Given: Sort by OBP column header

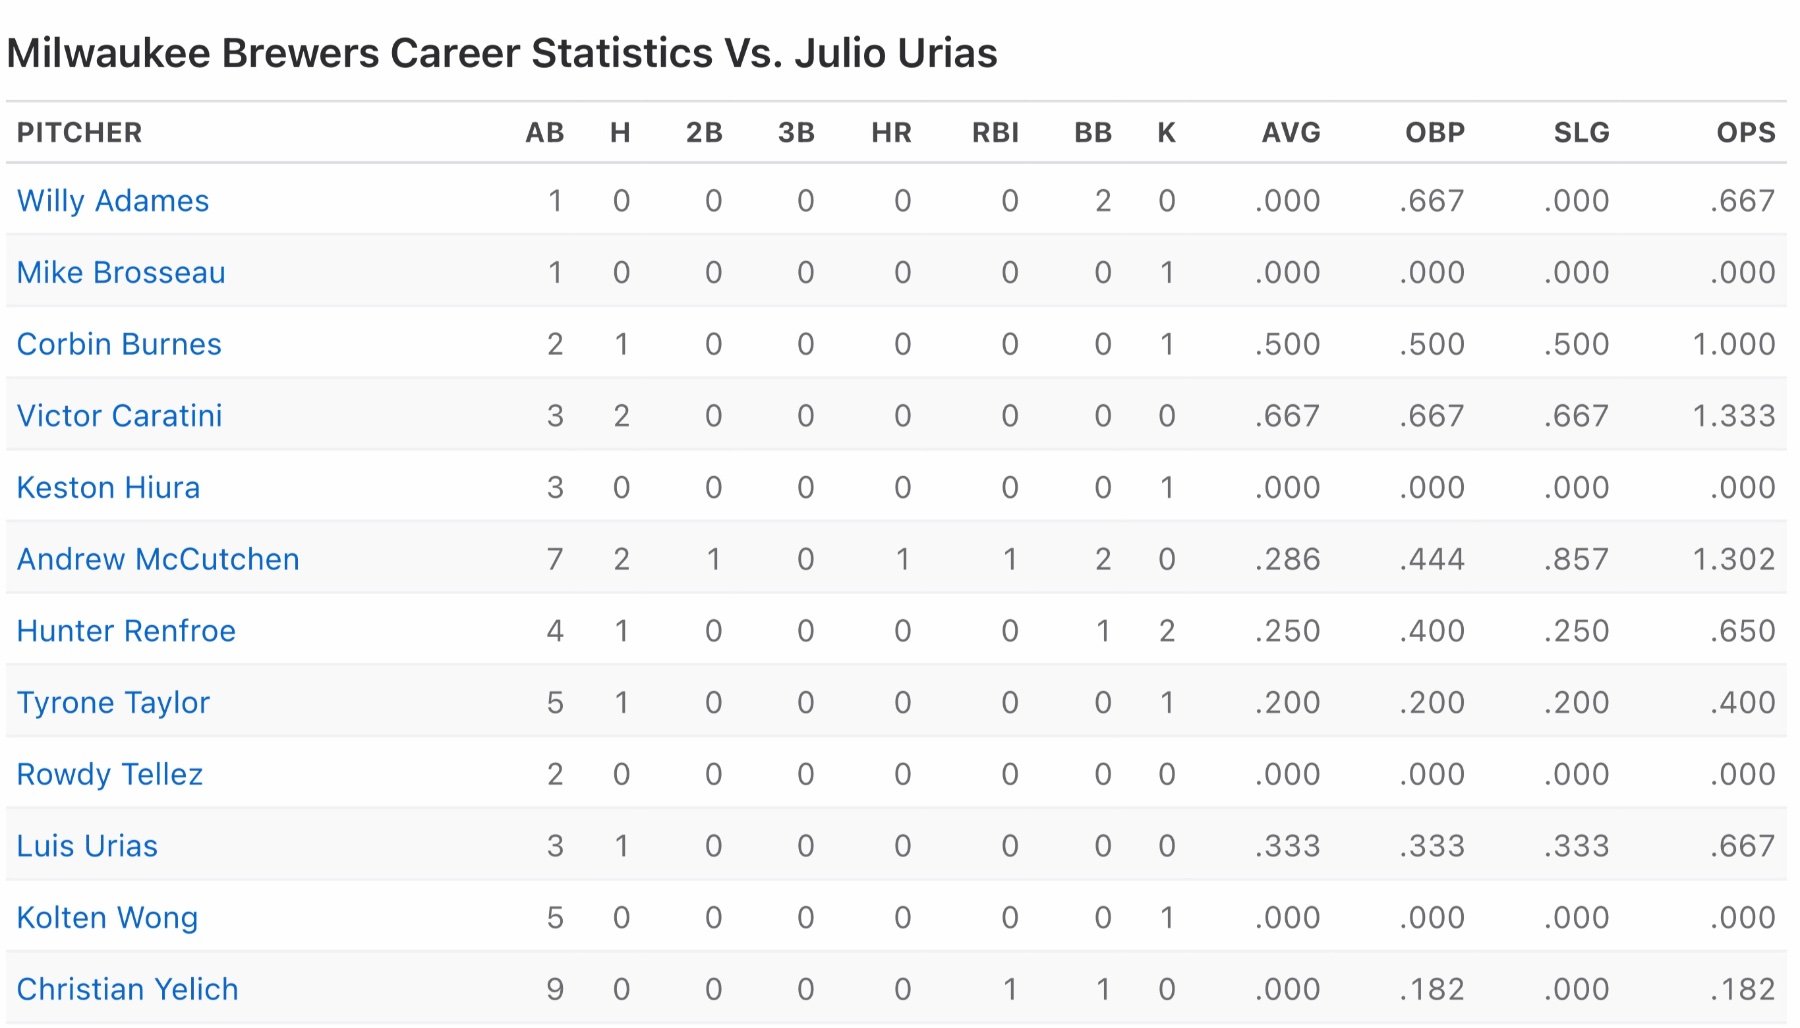Looking at the screenshot, I should click(1434, 133).
